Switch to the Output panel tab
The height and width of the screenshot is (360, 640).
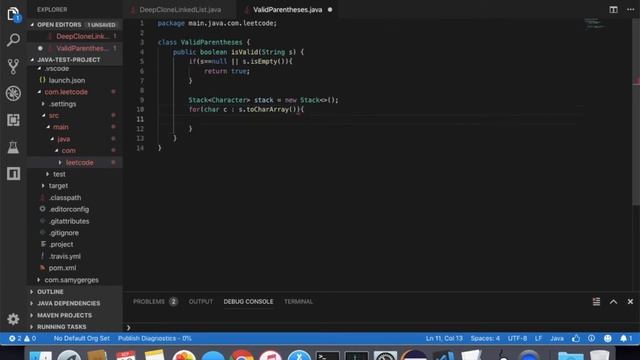tap(200, 302)
